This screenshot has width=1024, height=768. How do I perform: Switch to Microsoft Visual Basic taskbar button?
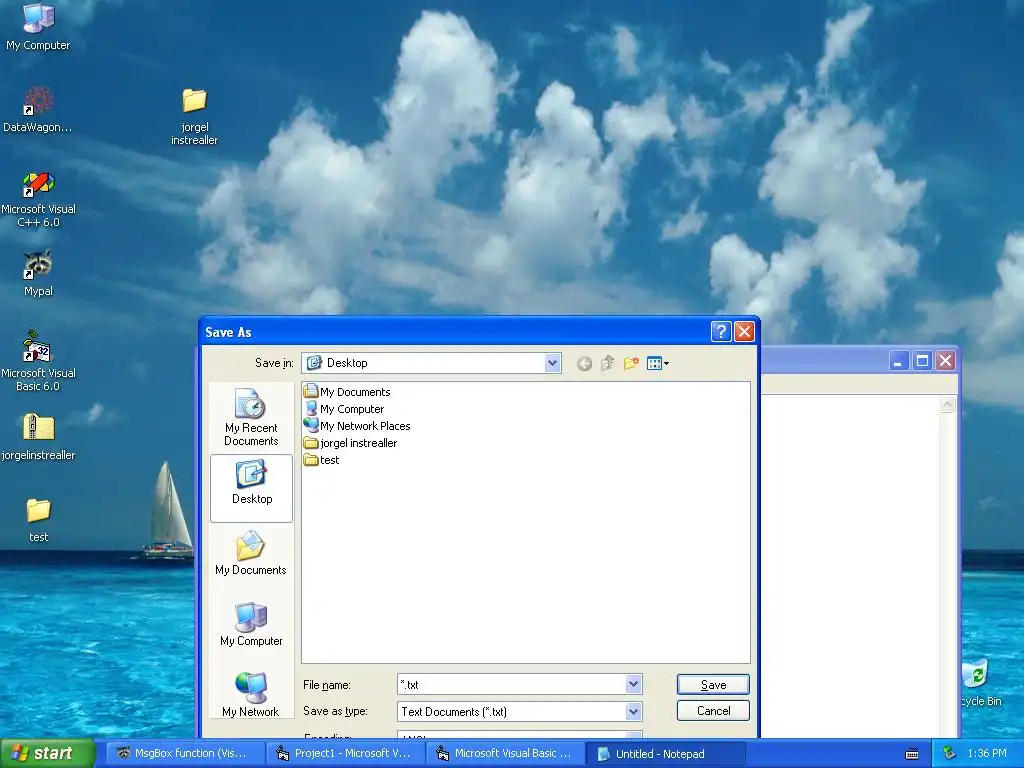pos(506,753)
